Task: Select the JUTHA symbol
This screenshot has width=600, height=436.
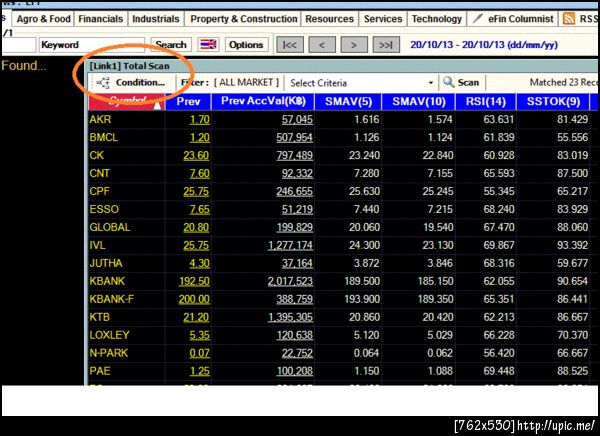Action: [106, 263]
